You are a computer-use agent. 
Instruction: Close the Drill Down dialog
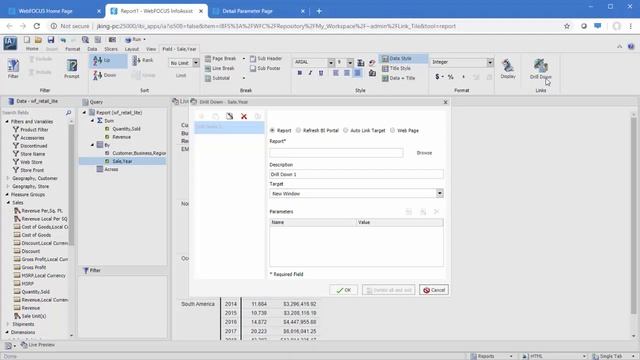coord(445,102)
